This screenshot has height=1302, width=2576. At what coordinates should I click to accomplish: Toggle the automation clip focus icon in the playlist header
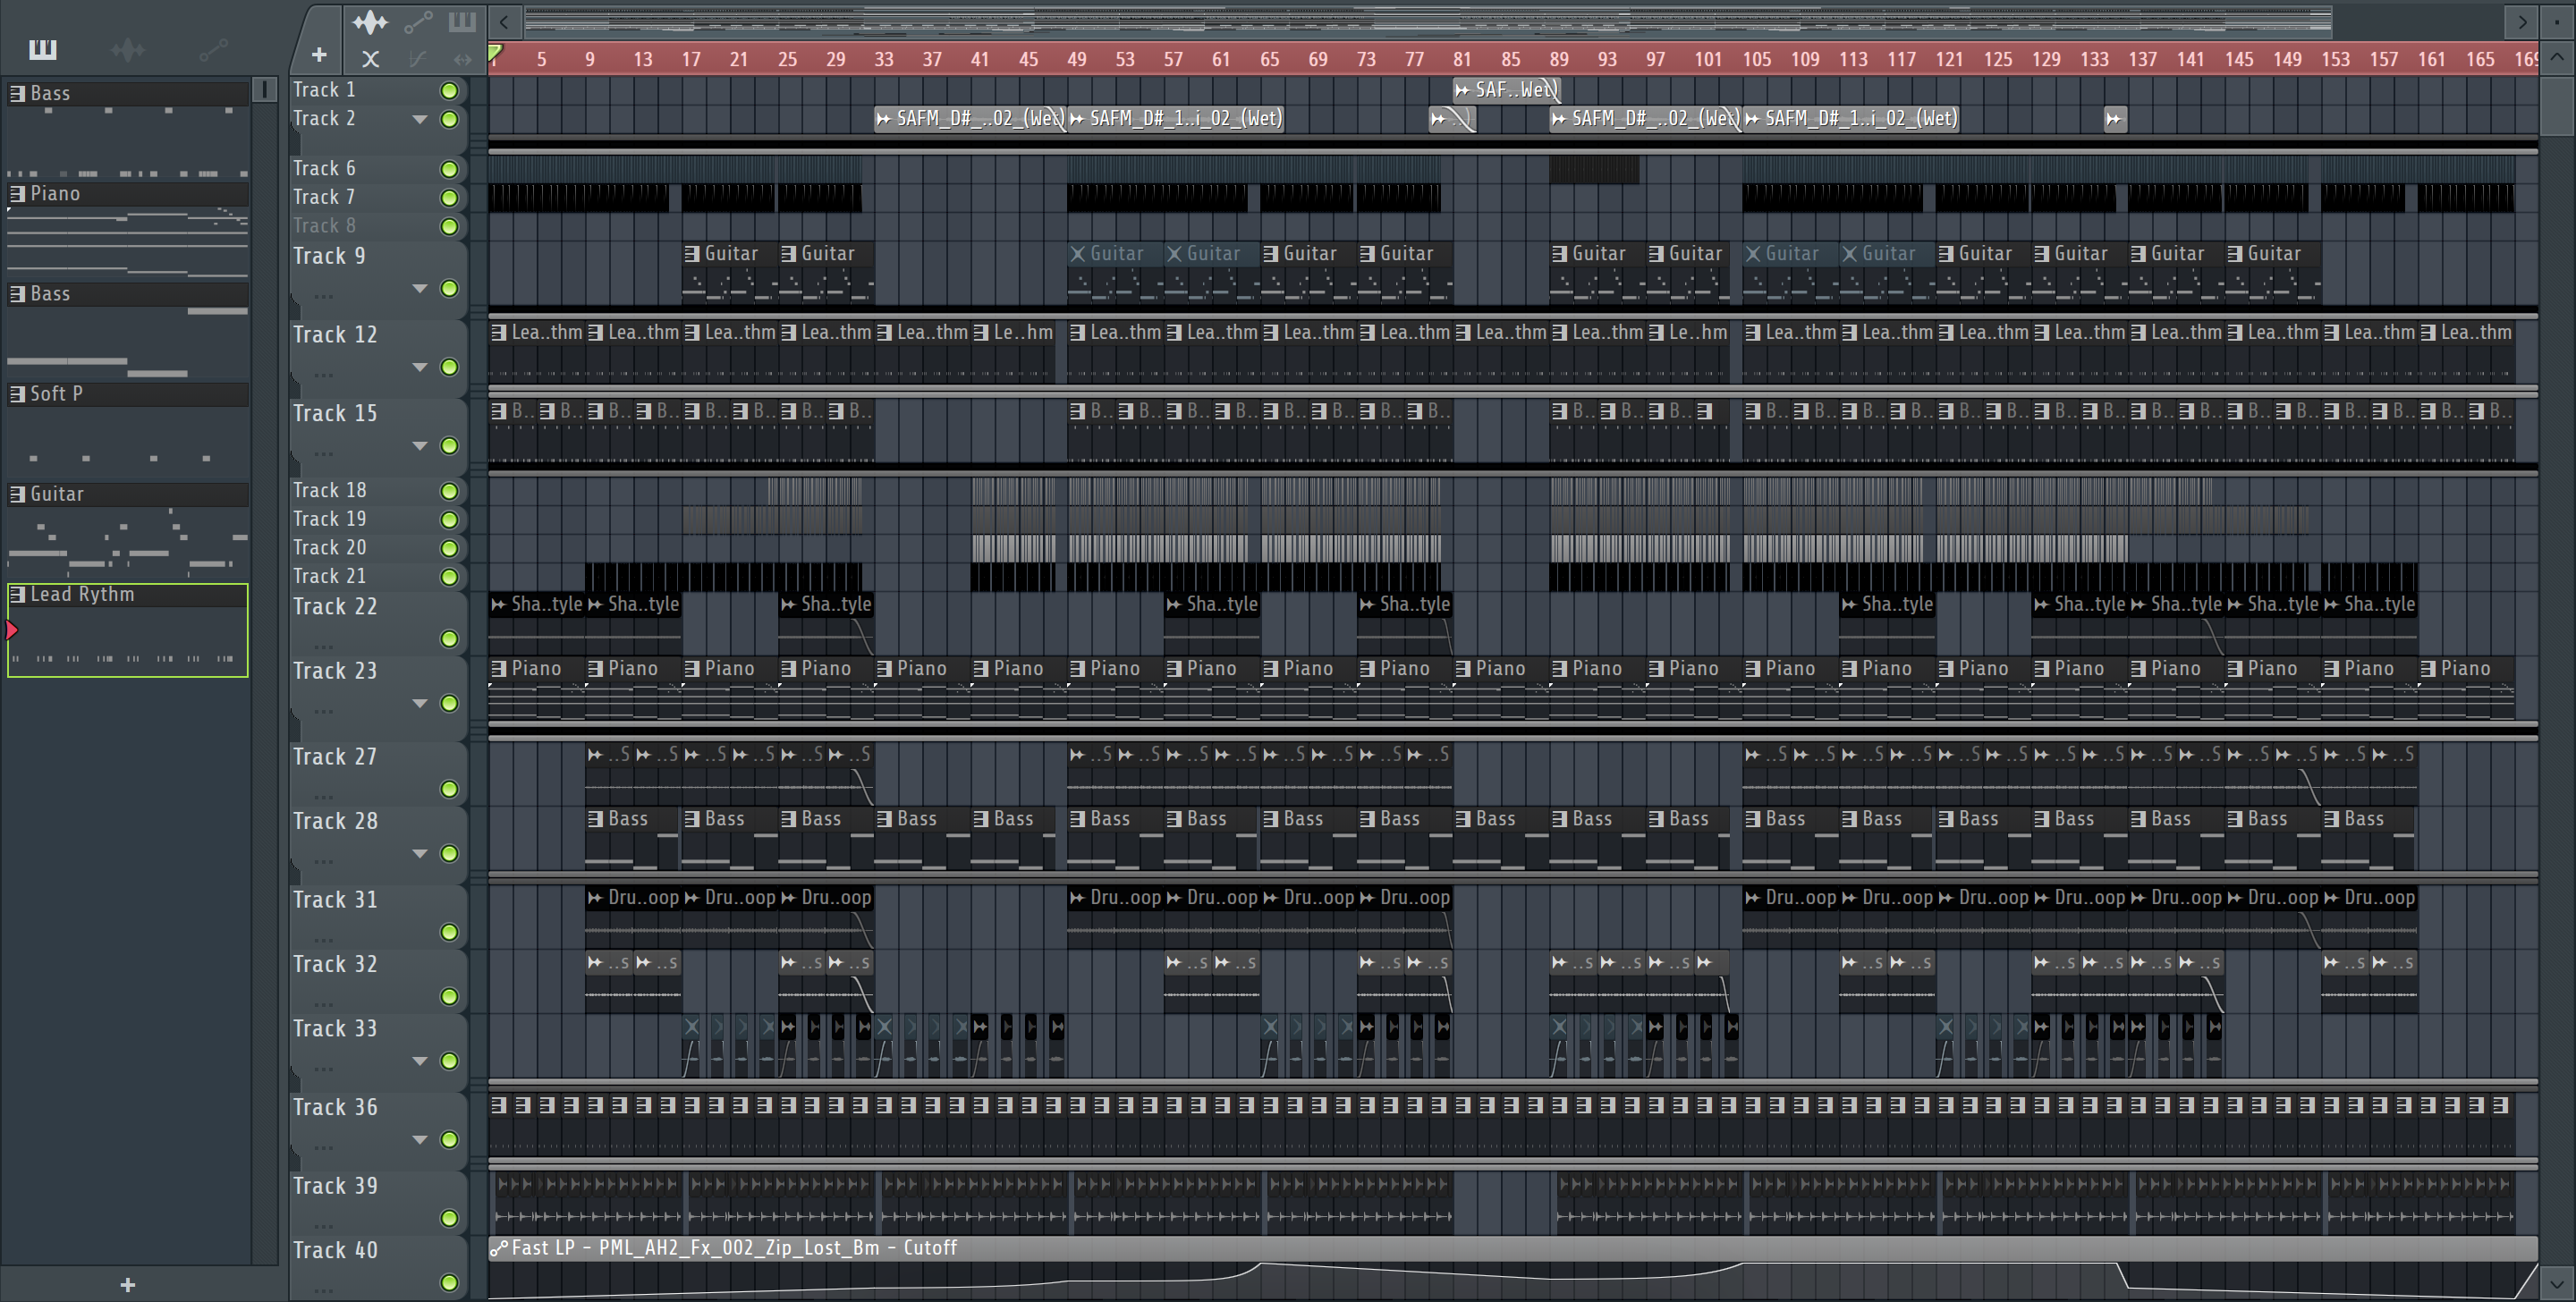pyautogui.click(x=418, y=21)
